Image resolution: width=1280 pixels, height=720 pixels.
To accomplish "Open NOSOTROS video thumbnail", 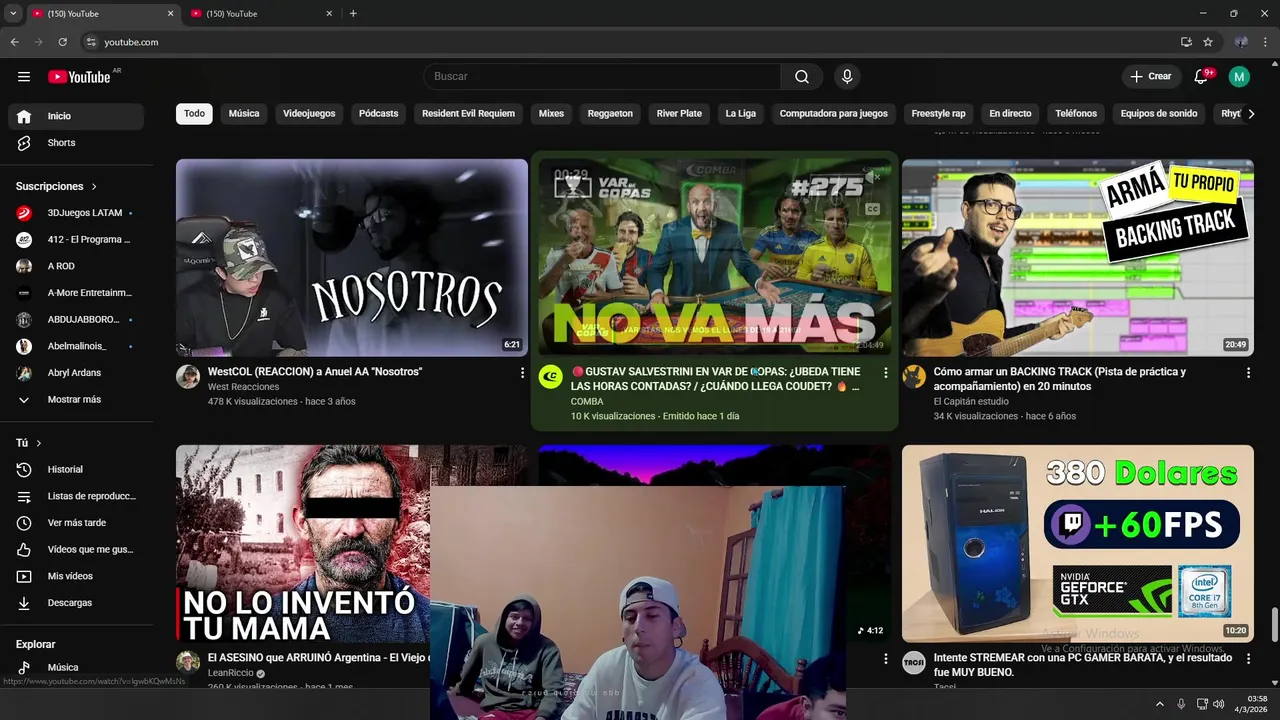I will 352,258.
